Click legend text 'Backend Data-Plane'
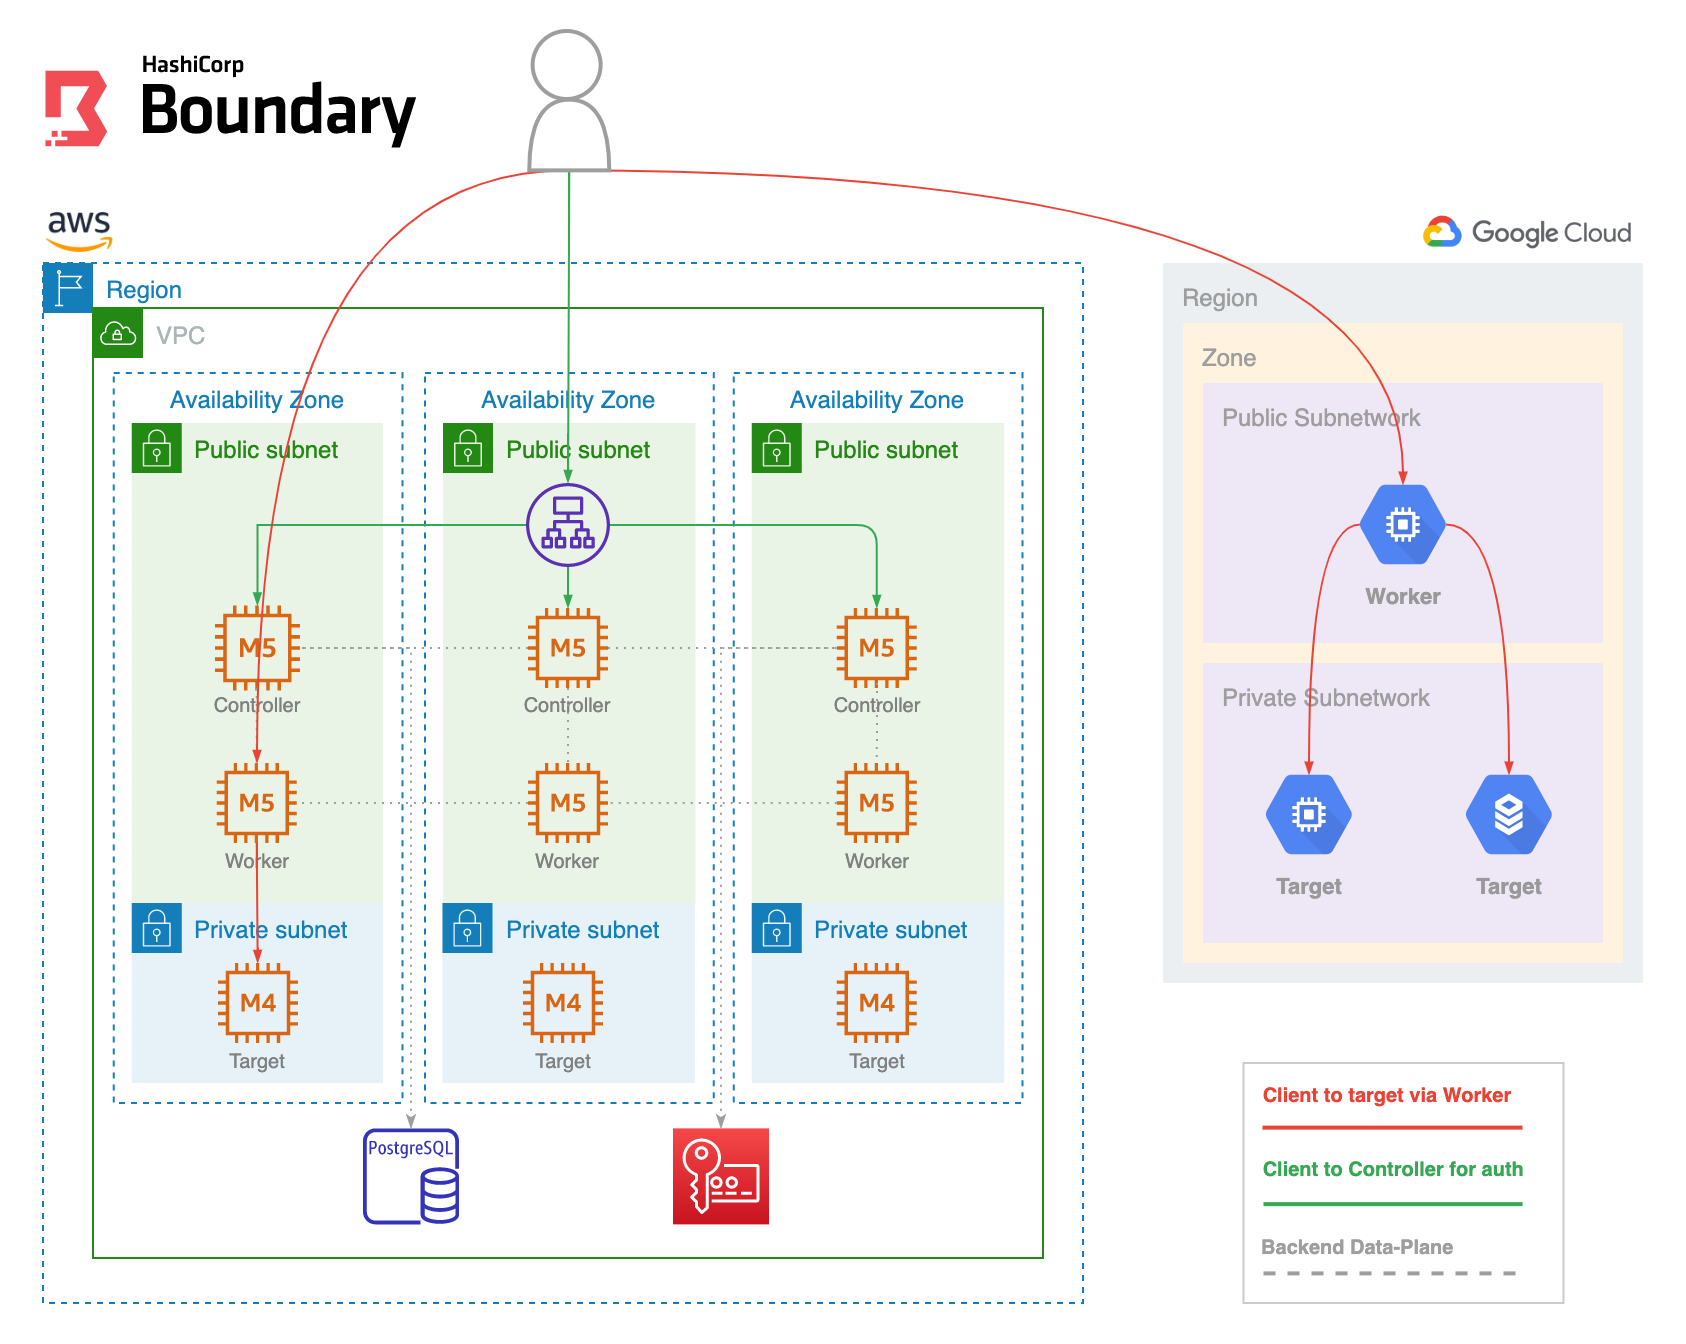Viewport: 1686px width, 1344px height. click(1357, 1247)
